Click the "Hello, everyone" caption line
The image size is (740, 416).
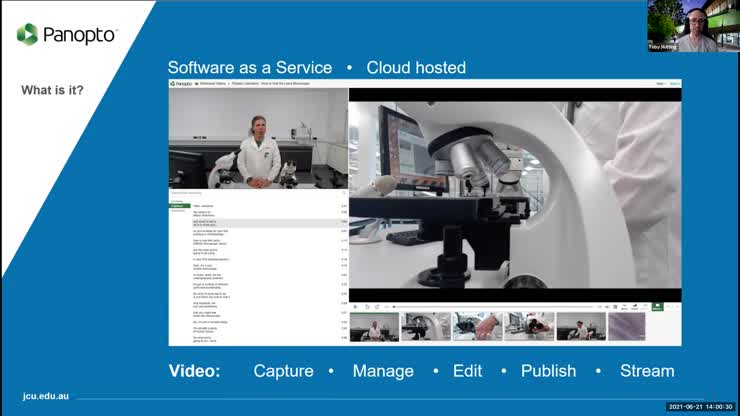(203, 206)
